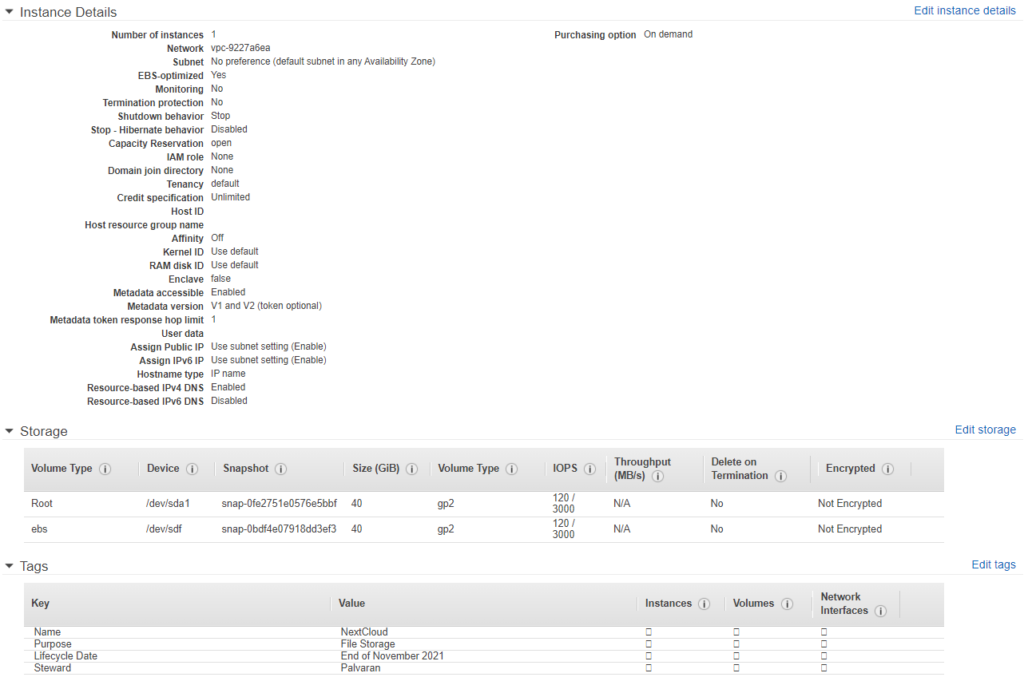Screen dimensions: 1024x681
Task: Click the On demand purchasing option value
Action: click(x=668, y=34)
